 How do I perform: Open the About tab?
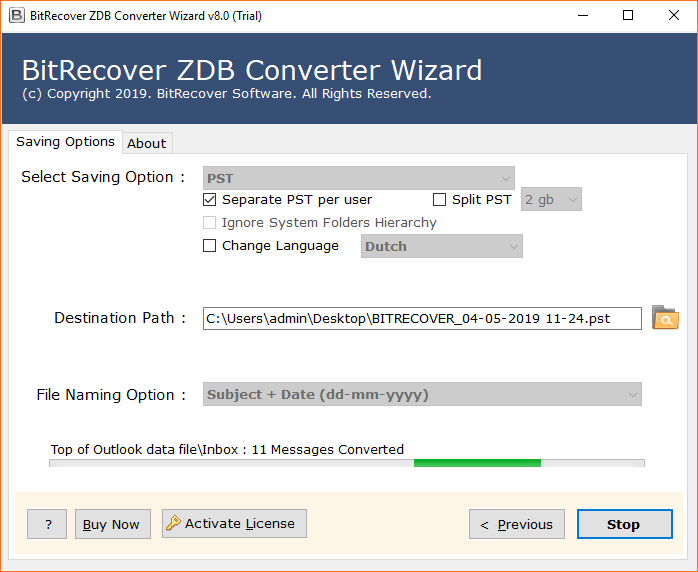pyautogui.click(x=147, y=143)
